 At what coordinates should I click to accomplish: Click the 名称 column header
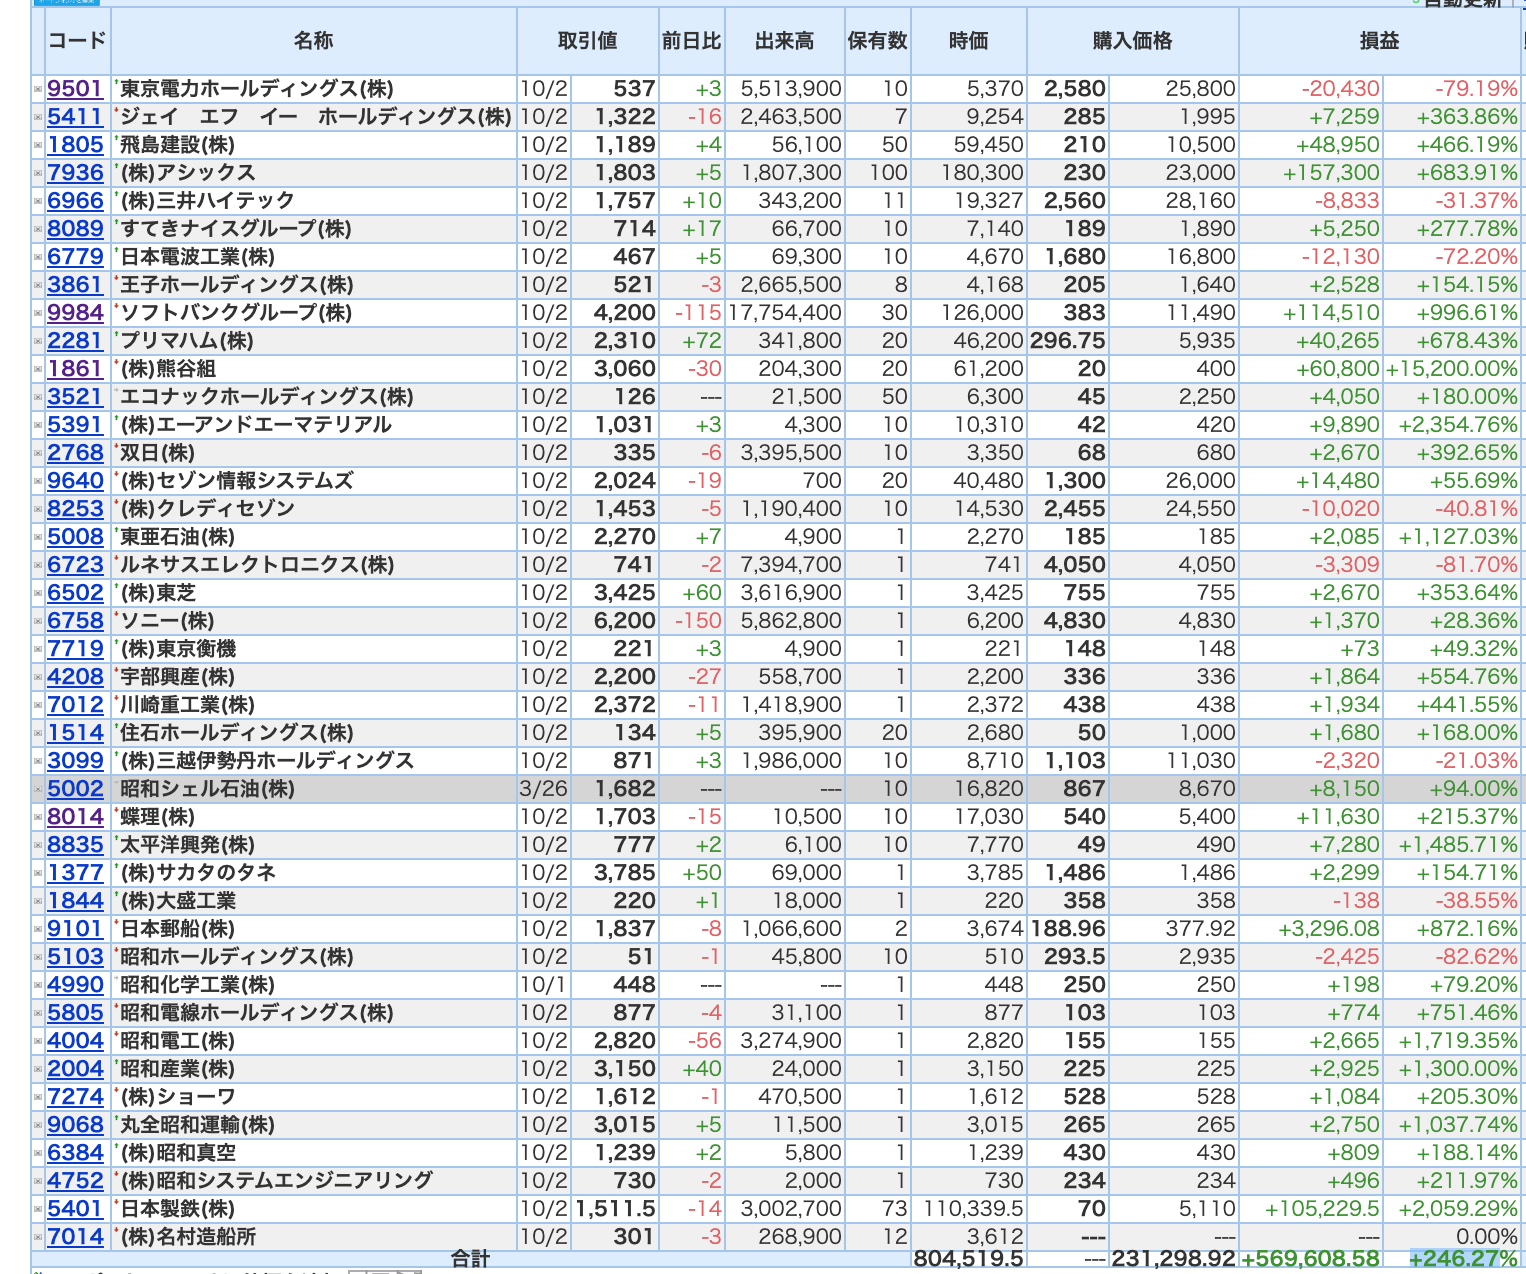tap(314, 41)
